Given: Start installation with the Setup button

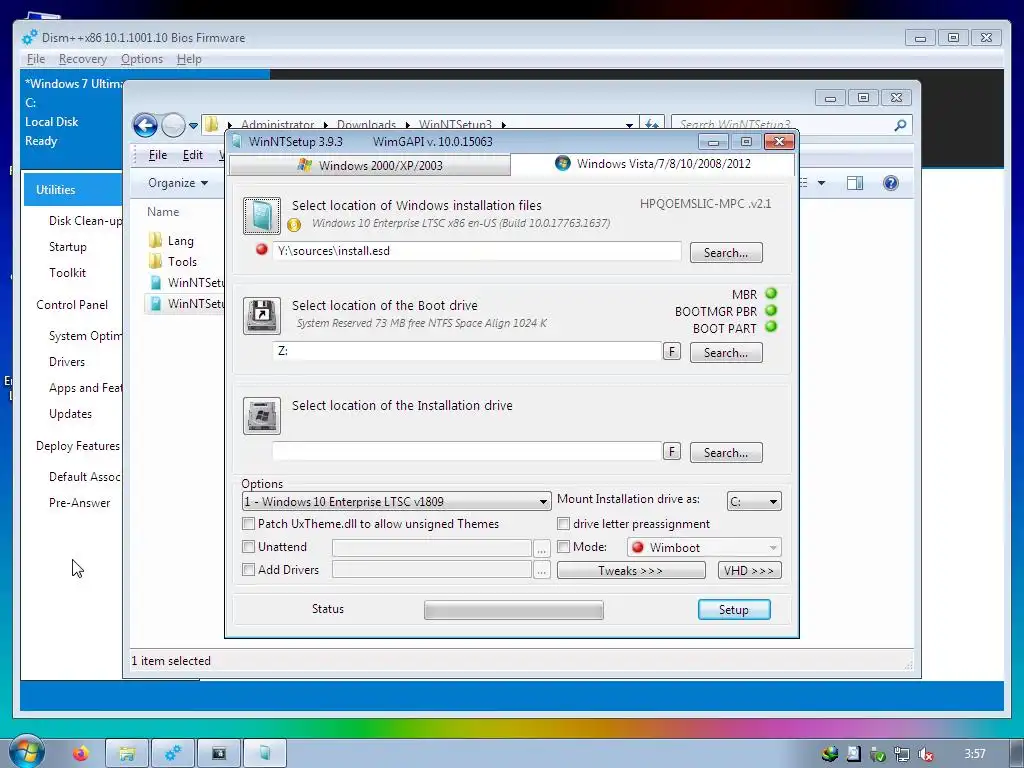Looking at the screenshot, I should pyautogui.click(x=734, y=609).
